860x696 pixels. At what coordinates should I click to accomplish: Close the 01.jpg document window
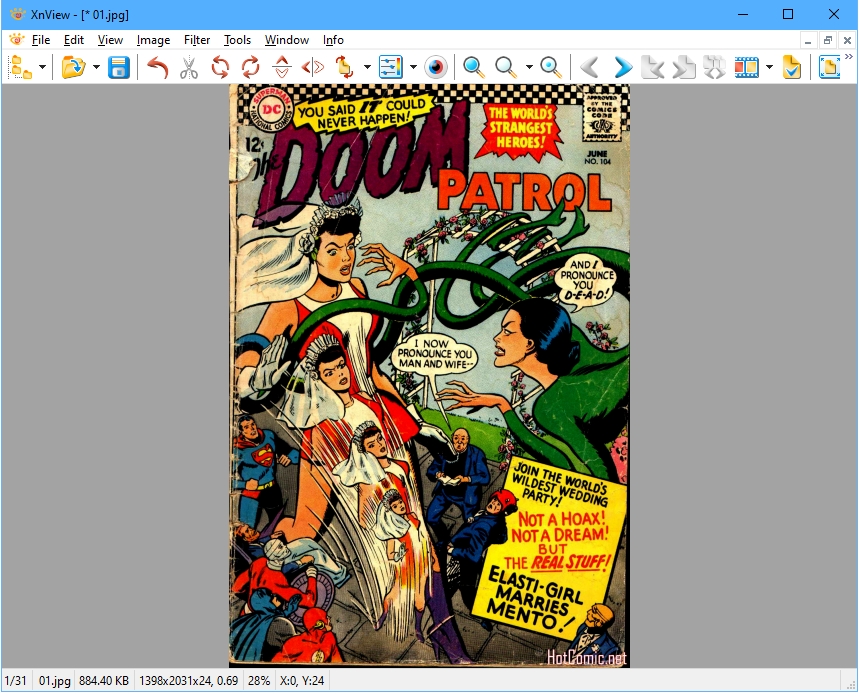click(847, 41)
